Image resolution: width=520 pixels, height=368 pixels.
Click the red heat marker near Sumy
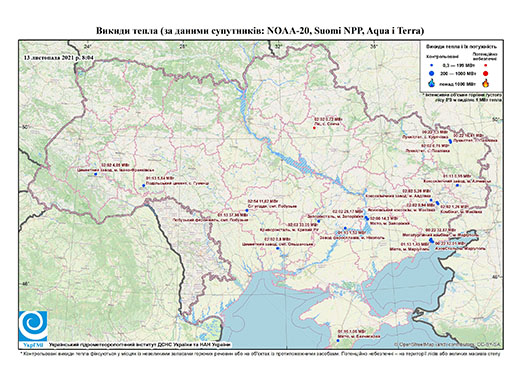tap(314, 128)
